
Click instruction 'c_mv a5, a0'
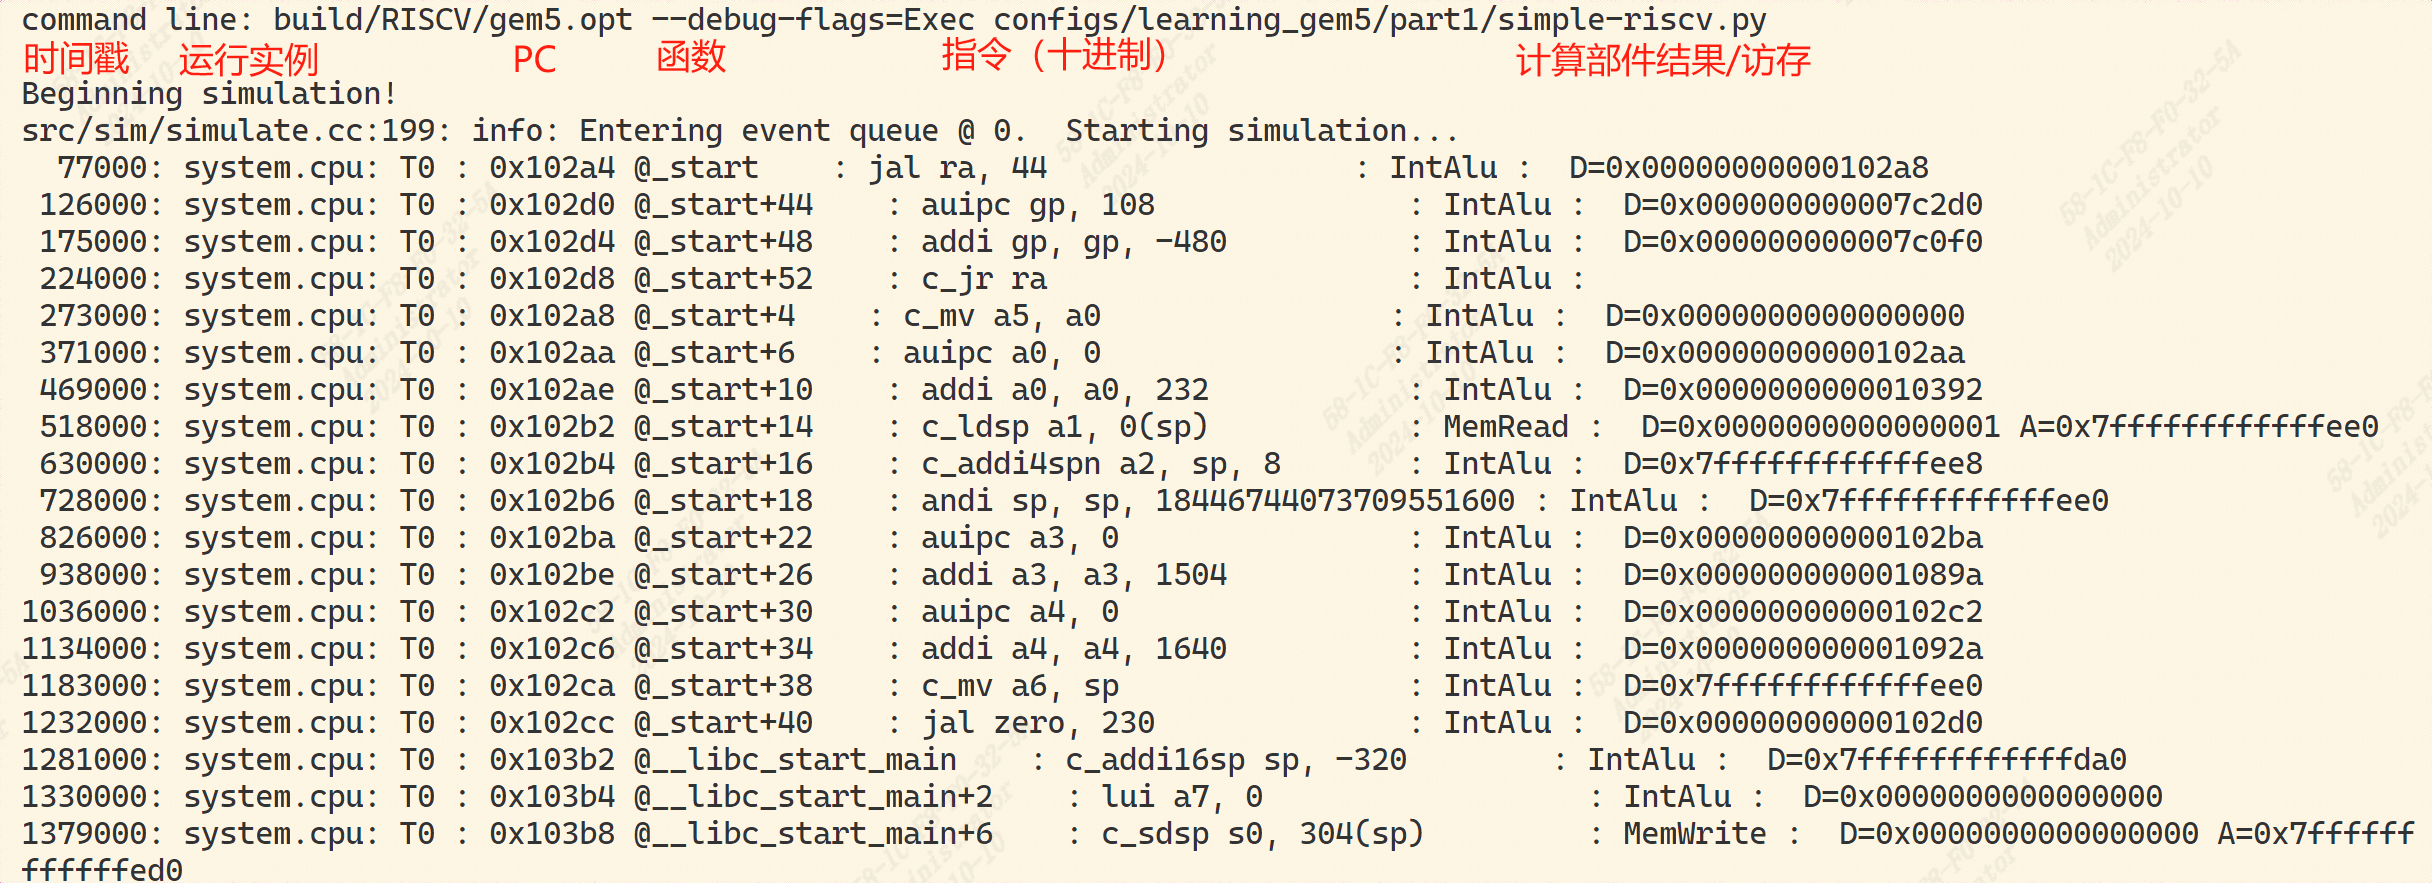[1002, 316]
